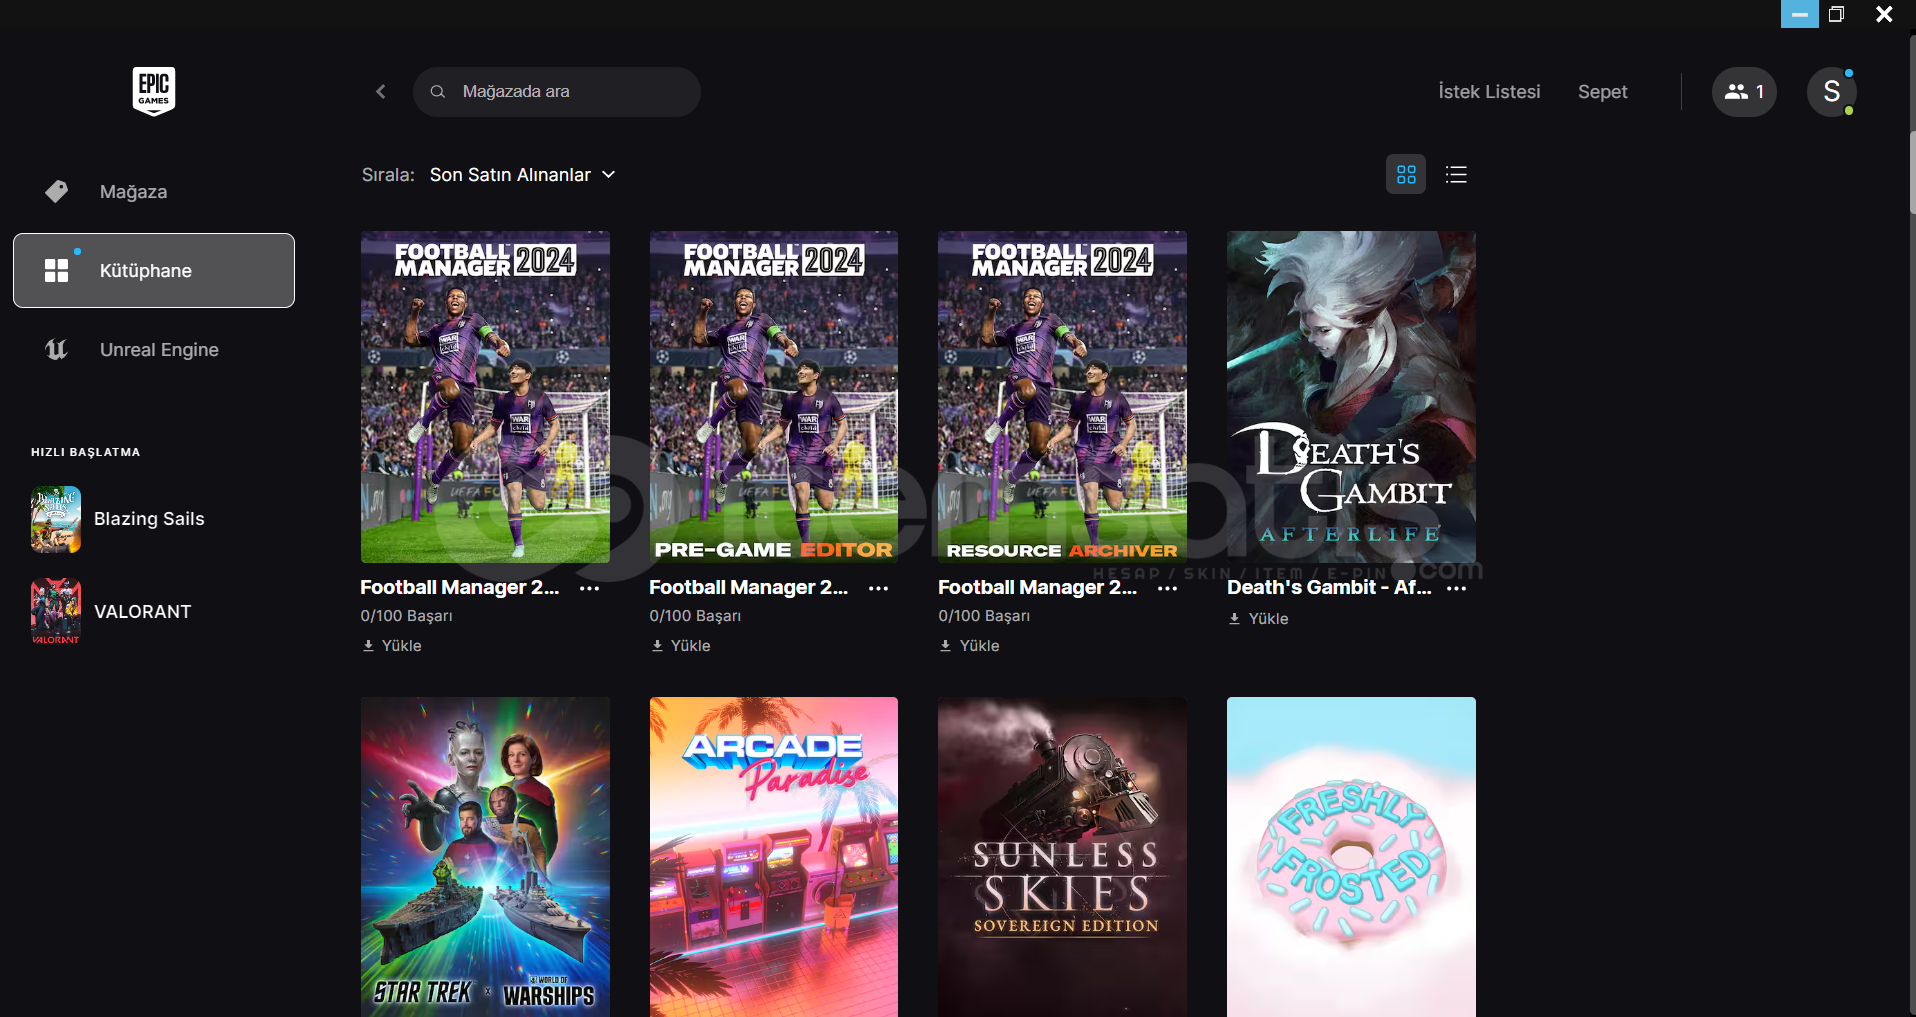Select Kütüphane in sidebar

pos(154,271)
